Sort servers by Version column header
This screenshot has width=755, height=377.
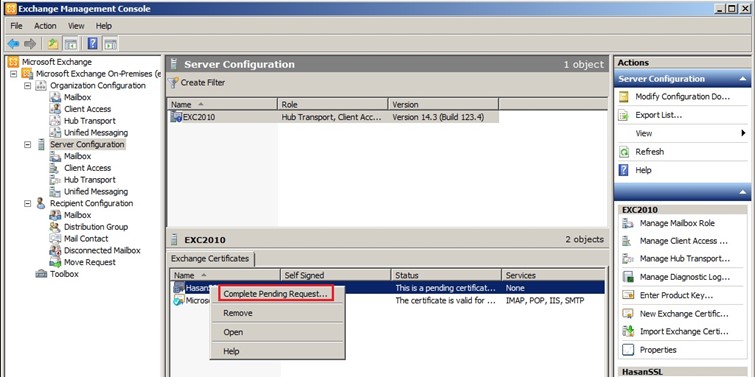(443, 104)
